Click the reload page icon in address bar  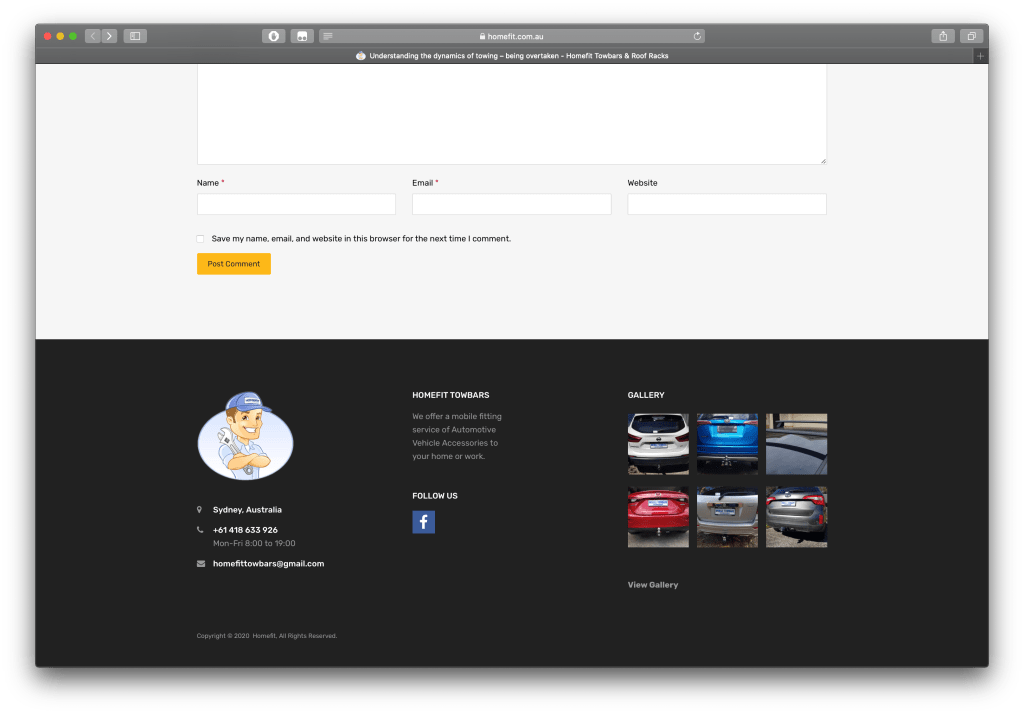click(697, 36)
